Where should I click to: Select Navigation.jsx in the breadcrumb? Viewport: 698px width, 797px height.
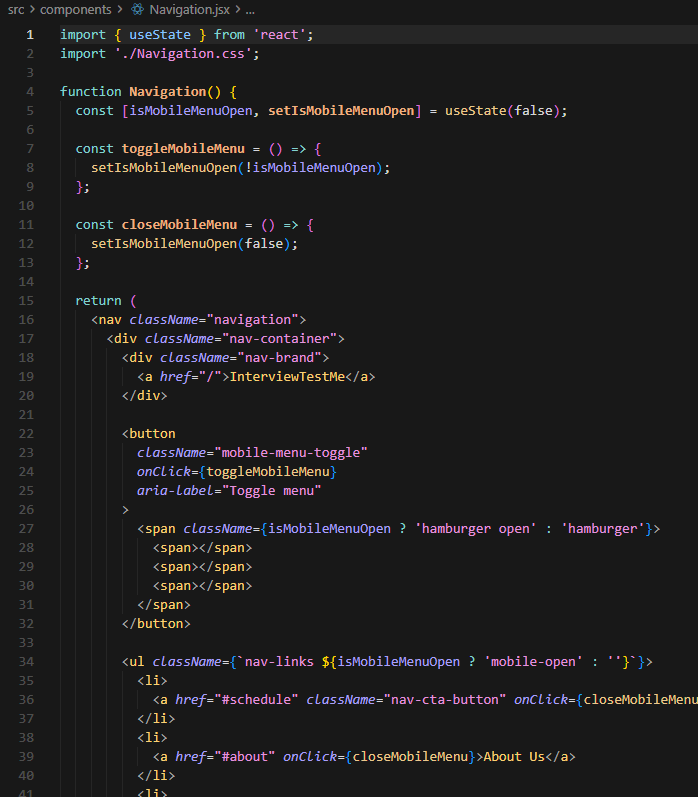pos(189,9)
